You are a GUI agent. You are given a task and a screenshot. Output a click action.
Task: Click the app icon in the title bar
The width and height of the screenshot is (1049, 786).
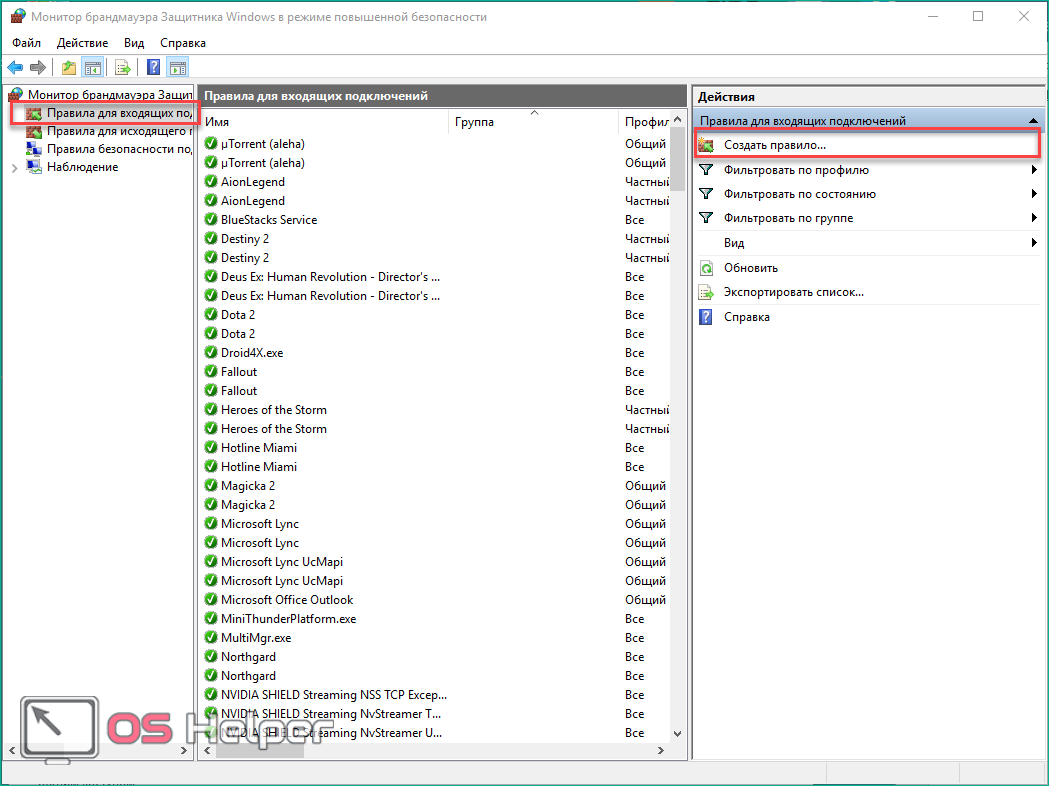(18, 17)
